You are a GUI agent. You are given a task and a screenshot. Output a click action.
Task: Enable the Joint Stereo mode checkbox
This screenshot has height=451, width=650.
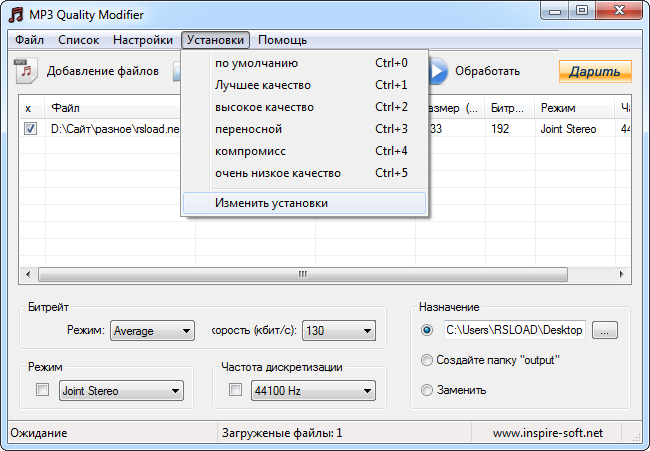click(x=42, y=390)
